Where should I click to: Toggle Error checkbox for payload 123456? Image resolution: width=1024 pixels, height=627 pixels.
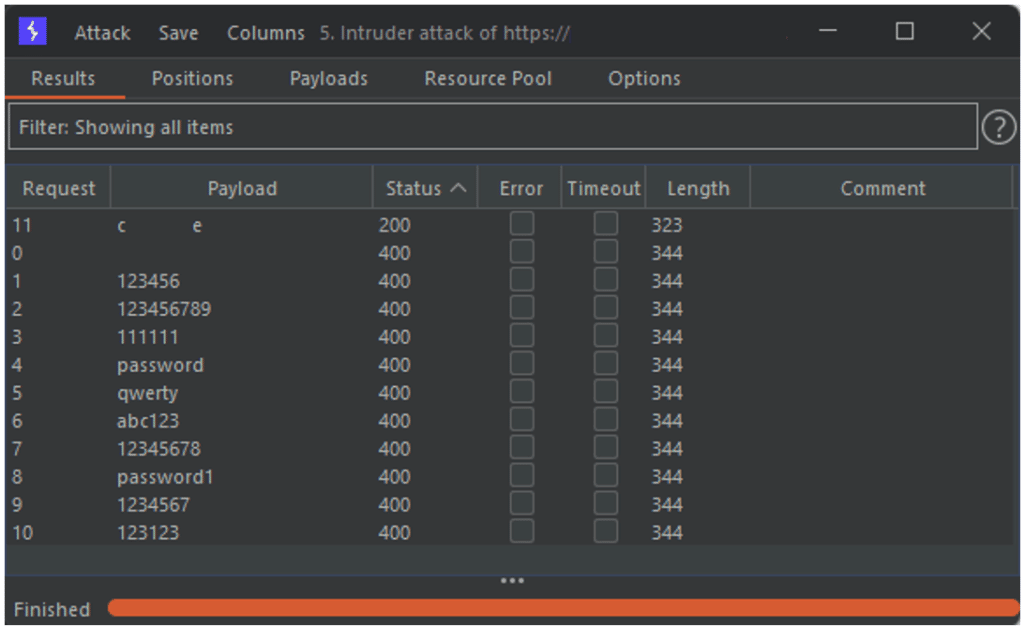click(522, 280)
